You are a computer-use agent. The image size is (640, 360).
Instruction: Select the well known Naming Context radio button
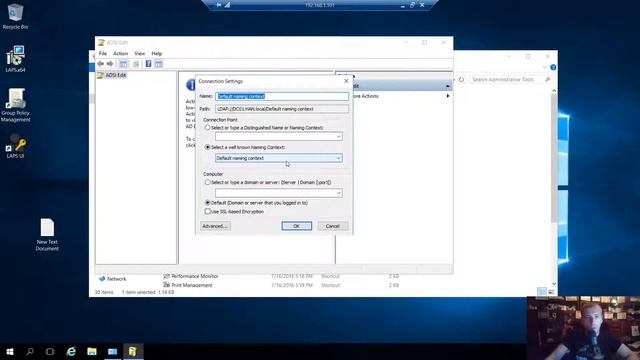(x=207, y=147)
